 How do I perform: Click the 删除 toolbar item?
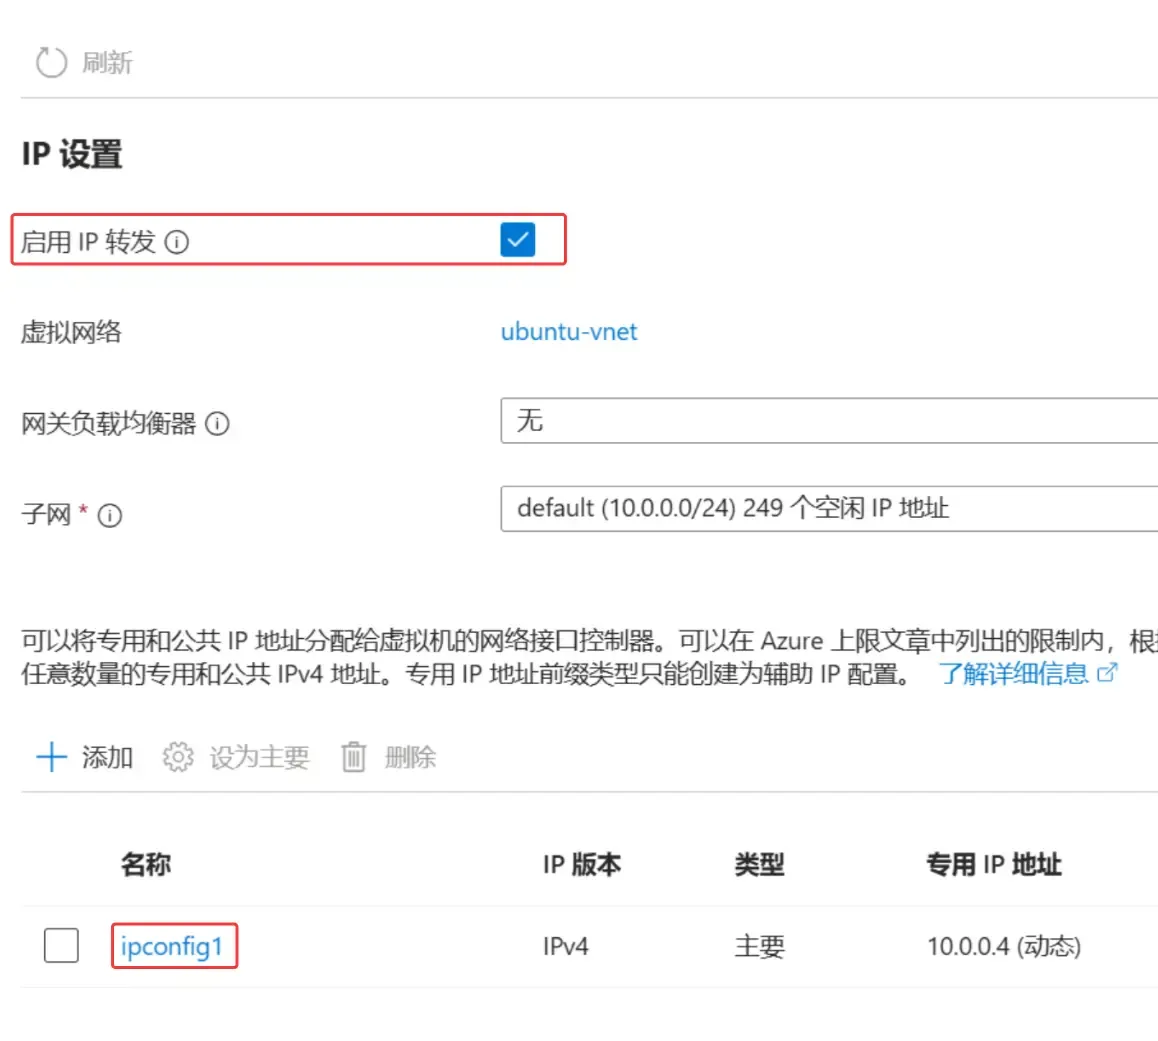[410, 757]
